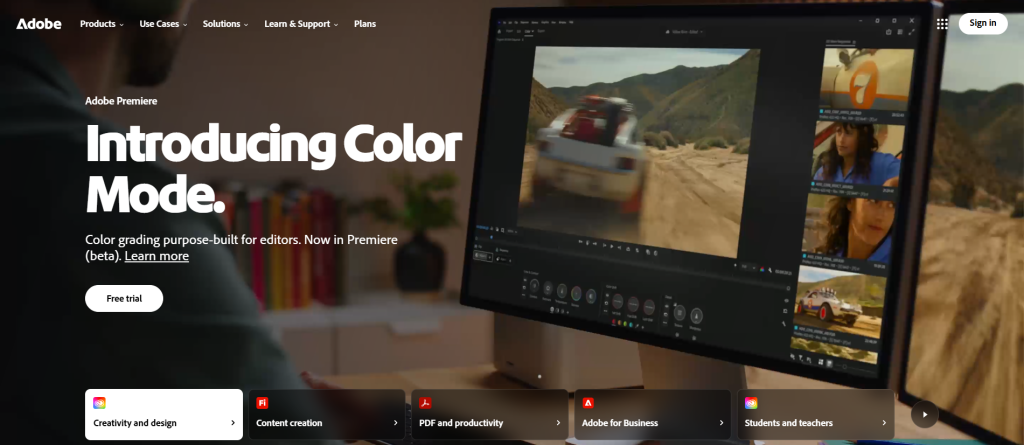This screenshot has height=445, width=1024.
Task: Click the Firefly icon on Content creation card
Action: point(262,402)
